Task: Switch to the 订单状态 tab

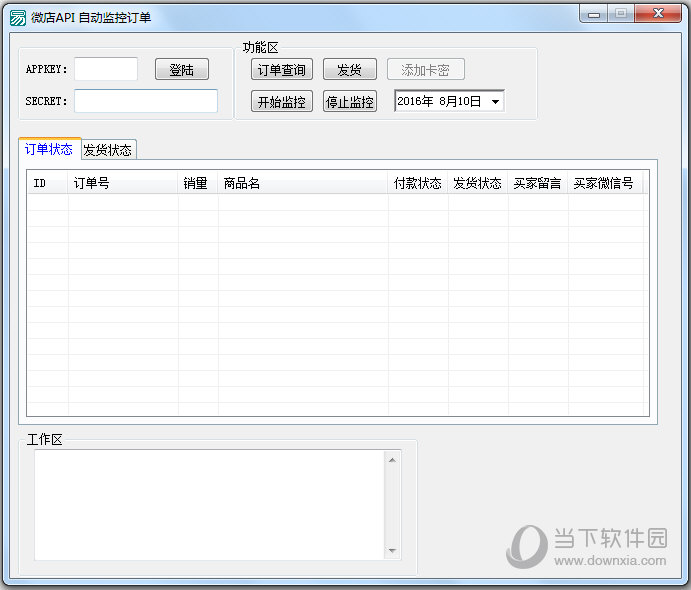Action: pyautogui.click(x=49, y=149)
